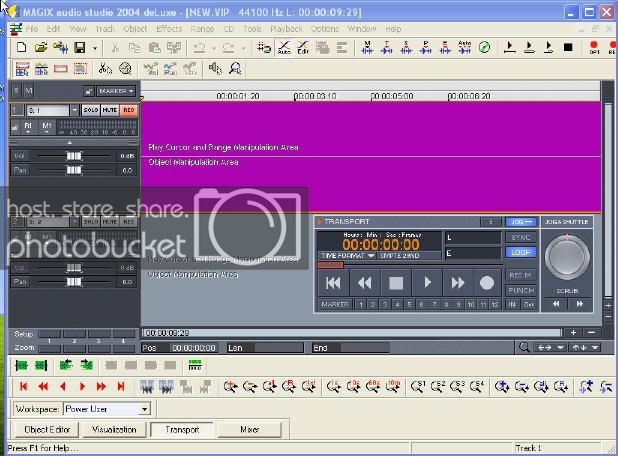
Task: Expand track 1 name dropdown arrow
Action: [x=74, y=110]
